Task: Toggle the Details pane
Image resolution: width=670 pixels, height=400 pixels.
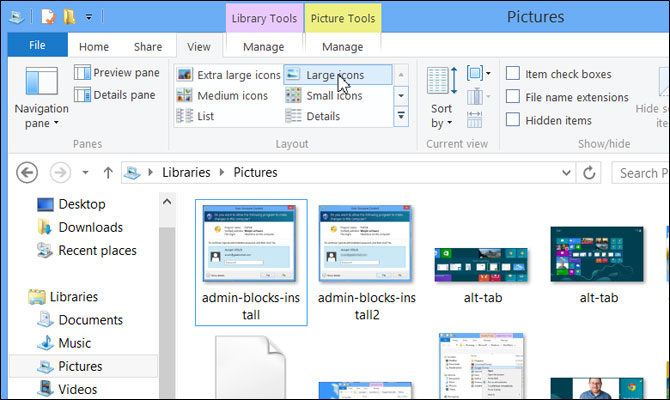Action: pos(115,95)
